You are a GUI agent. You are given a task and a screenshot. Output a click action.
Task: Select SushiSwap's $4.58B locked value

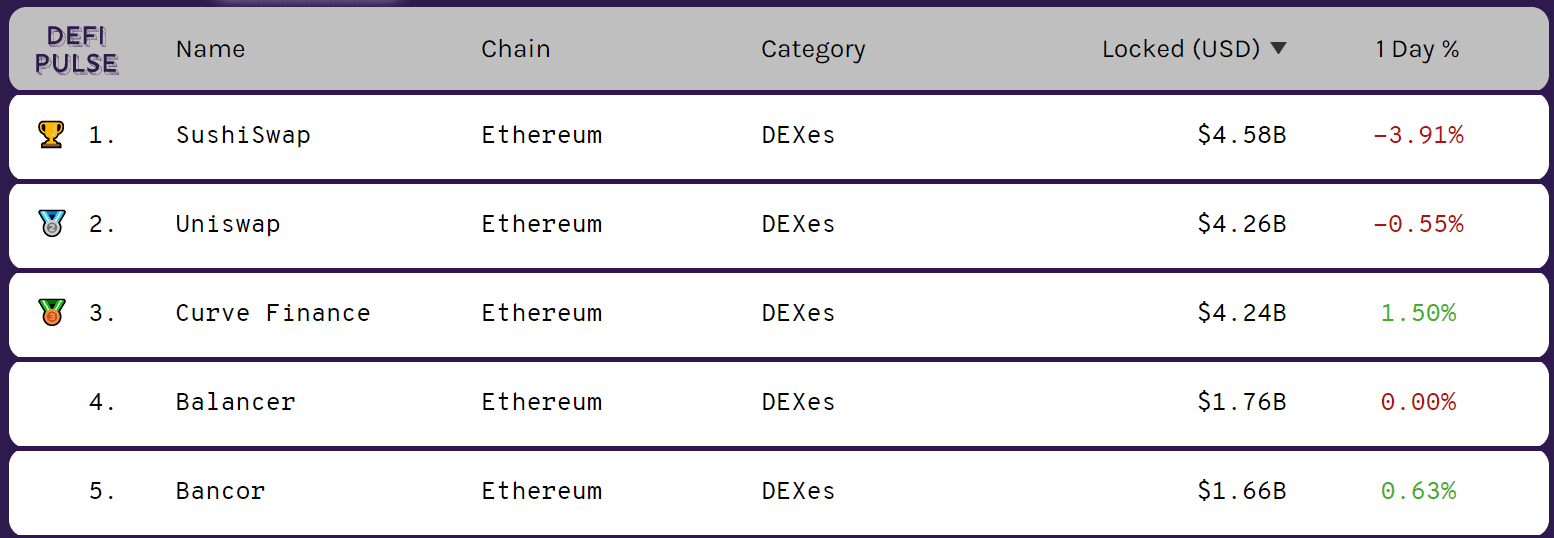[1242, 135]
